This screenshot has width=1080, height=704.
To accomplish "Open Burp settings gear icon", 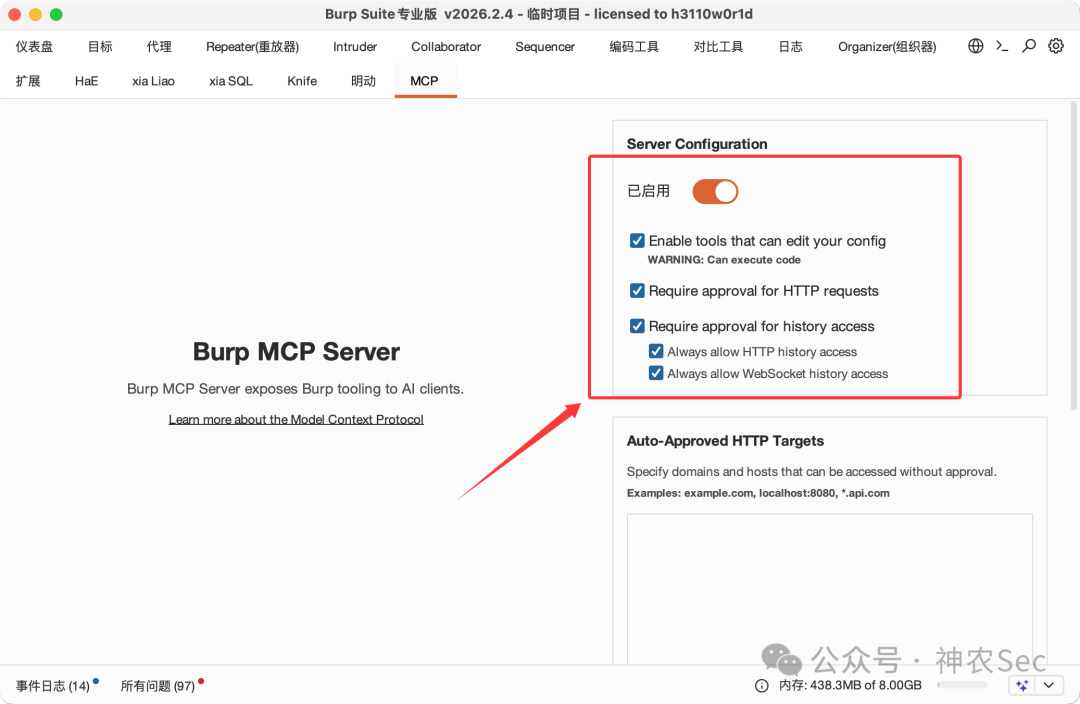I will point(1056,46).
